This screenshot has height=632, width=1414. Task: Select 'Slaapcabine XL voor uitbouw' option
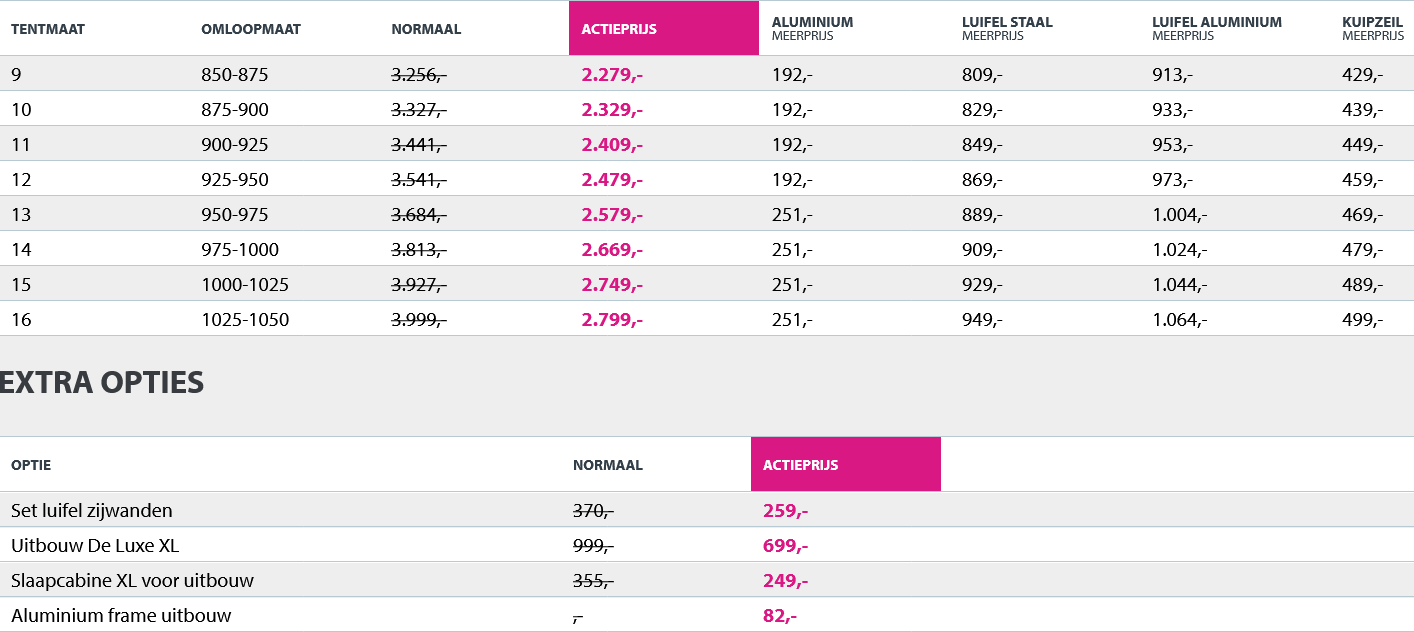(132, 581)
